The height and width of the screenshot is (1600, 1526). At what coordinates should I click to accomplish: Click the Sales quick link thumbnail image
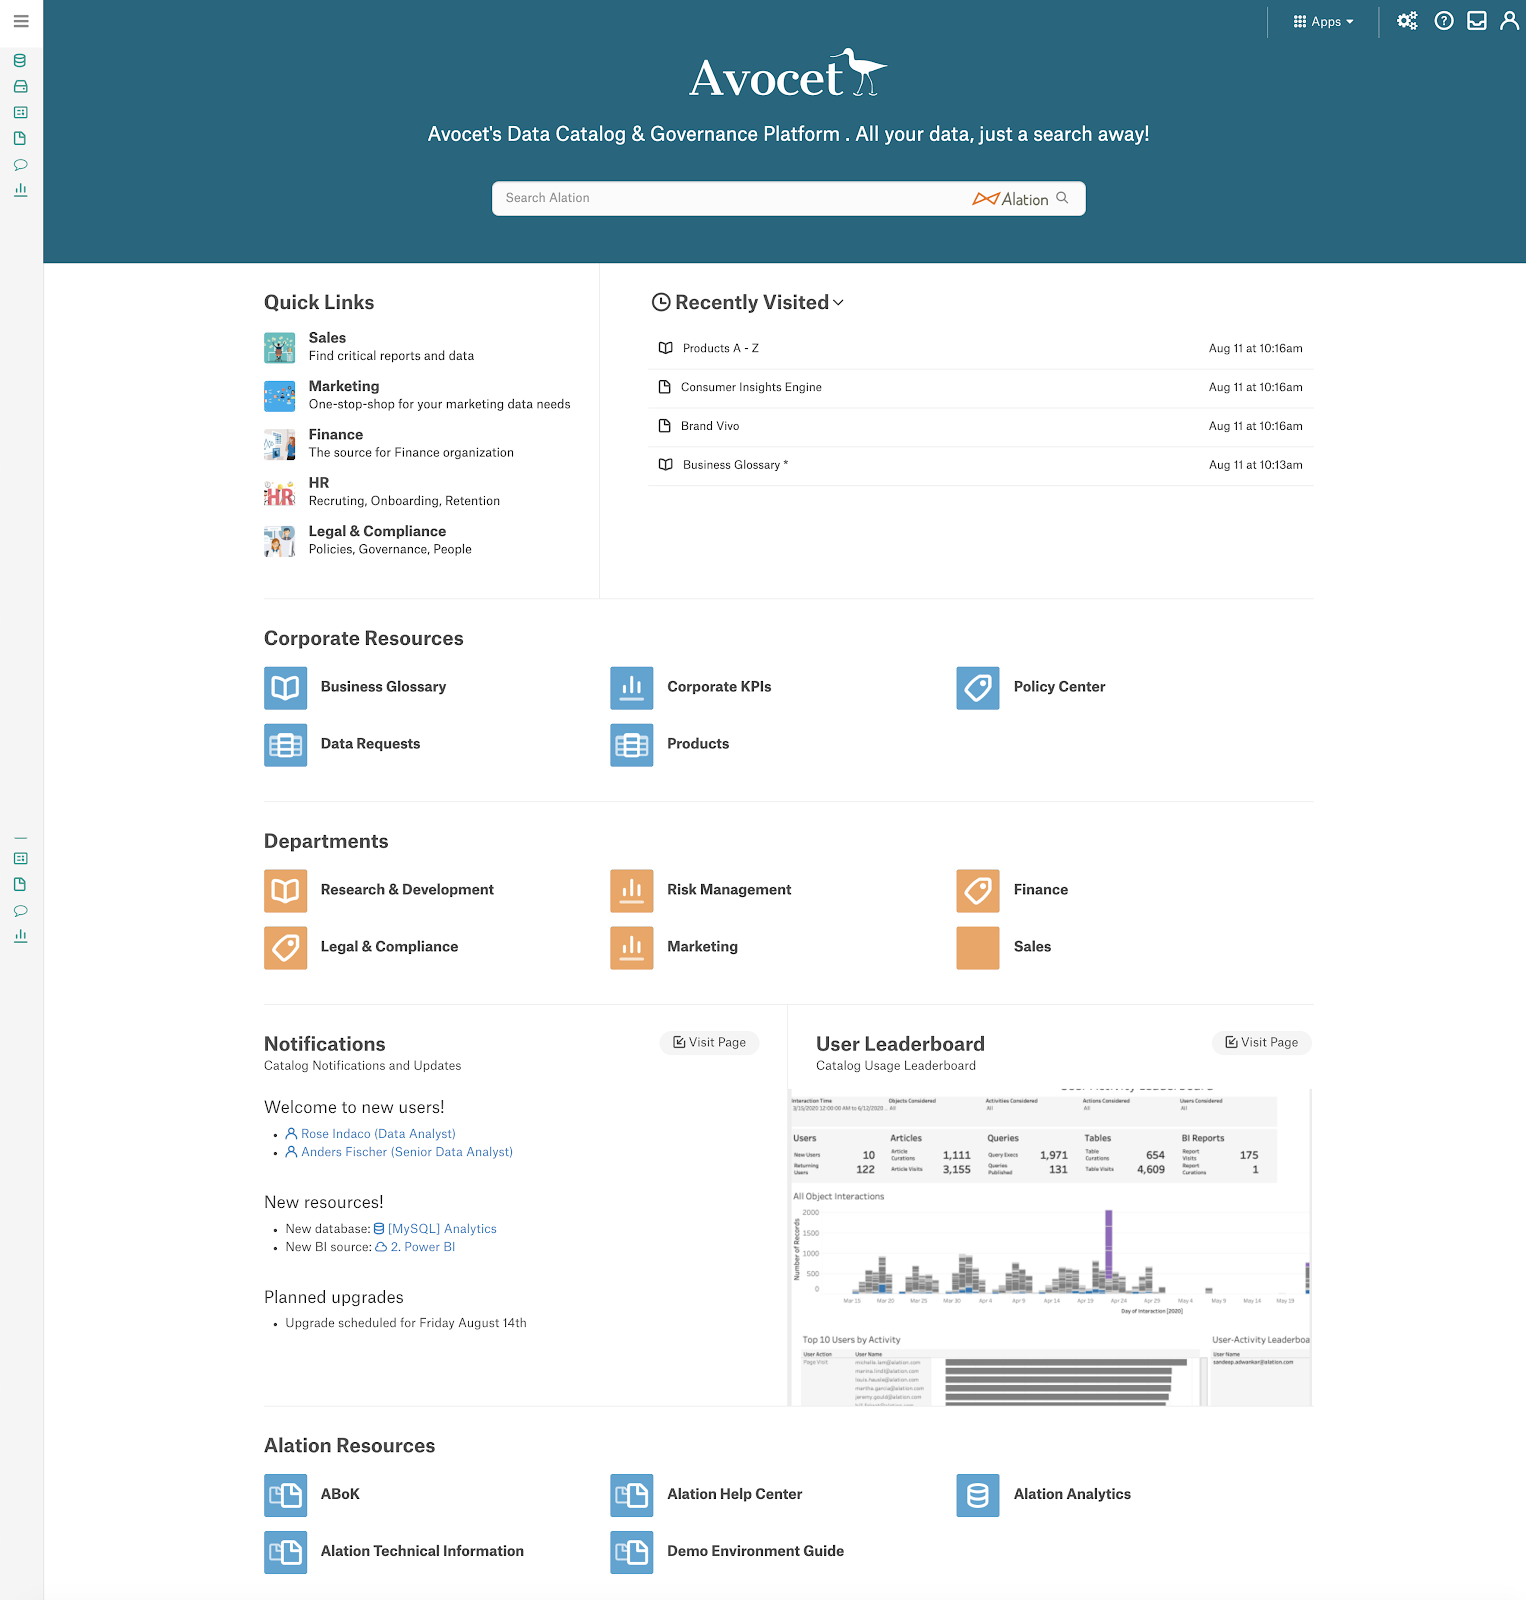(279, 348)
